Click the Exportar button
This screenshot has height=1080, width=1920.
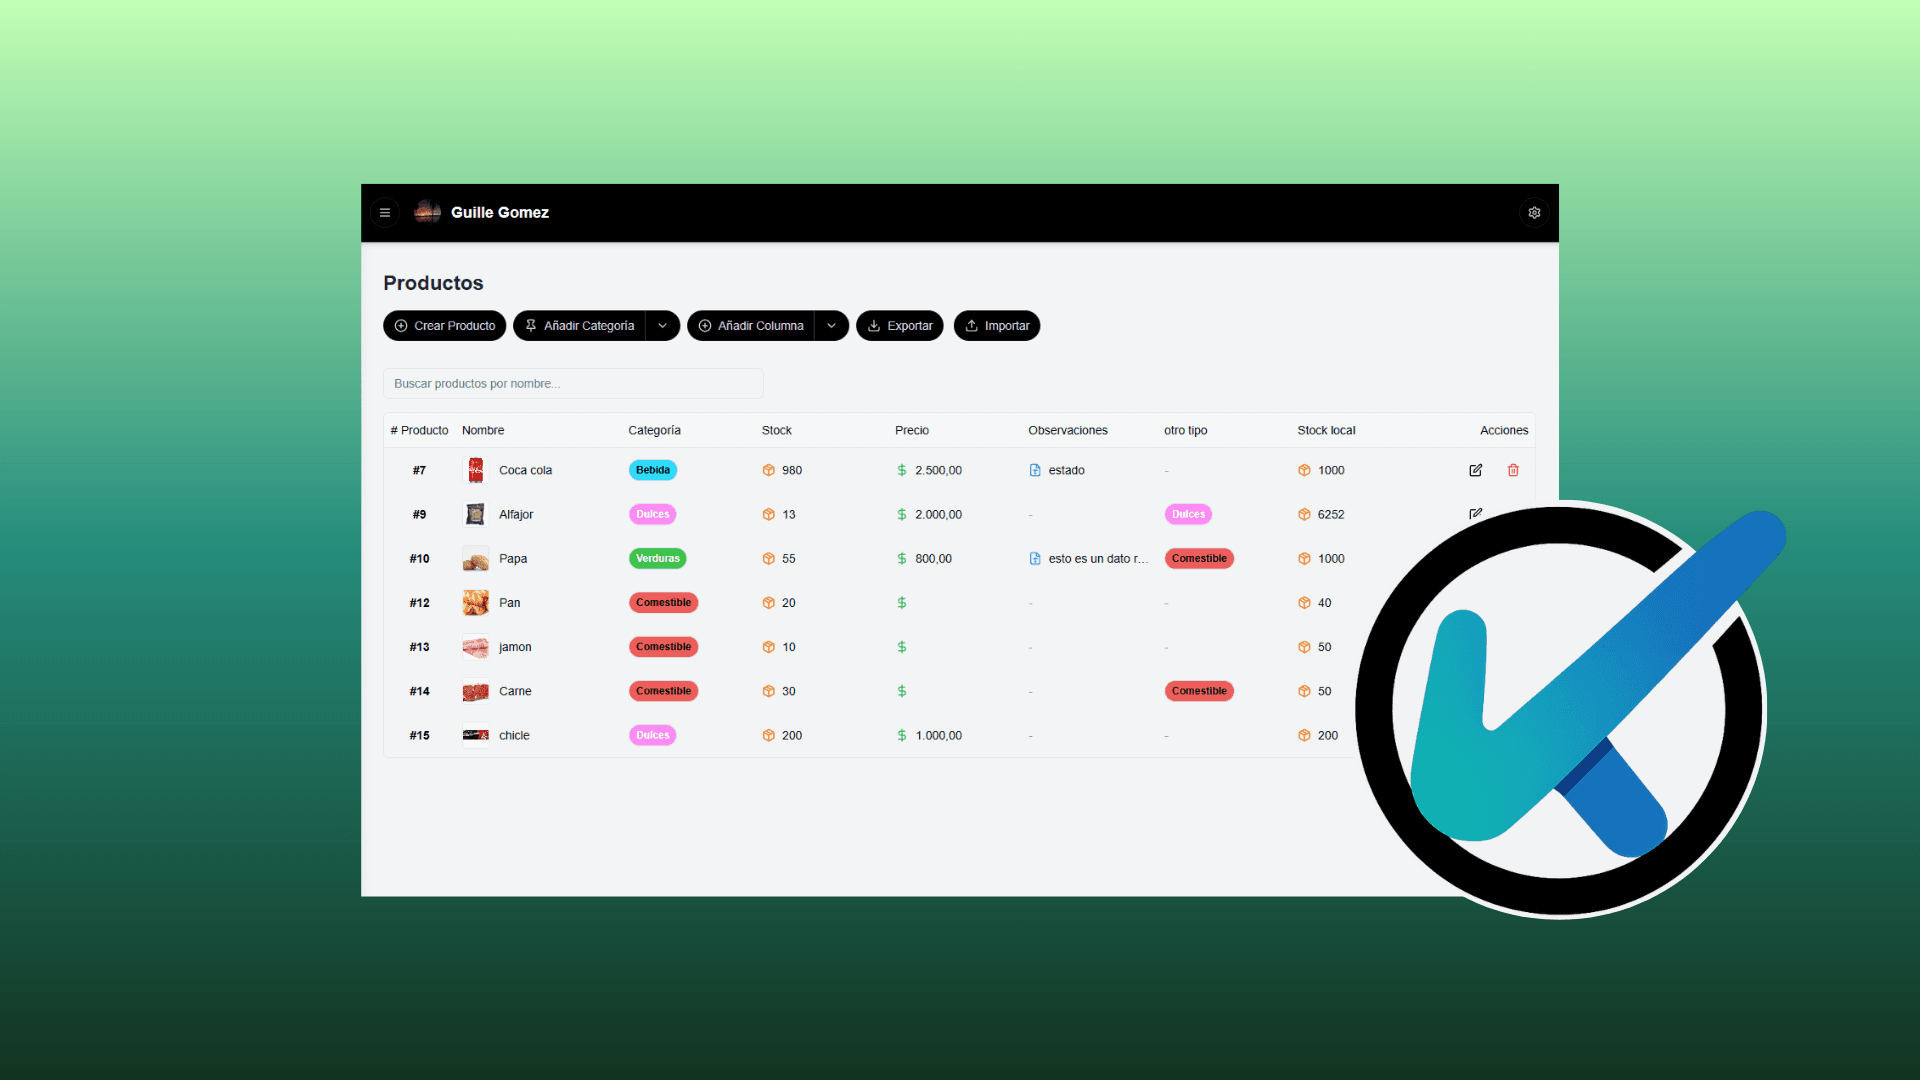pos(899,325)
